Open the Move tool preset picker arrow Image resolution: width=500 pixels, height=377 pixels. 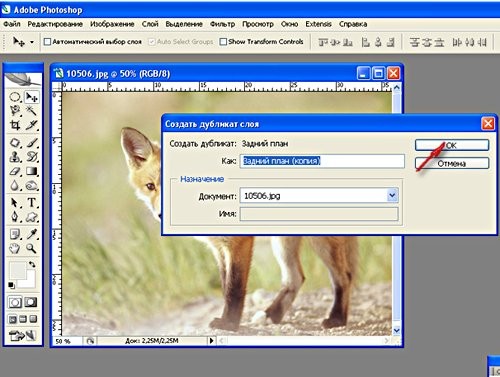[x=32, y=42]
